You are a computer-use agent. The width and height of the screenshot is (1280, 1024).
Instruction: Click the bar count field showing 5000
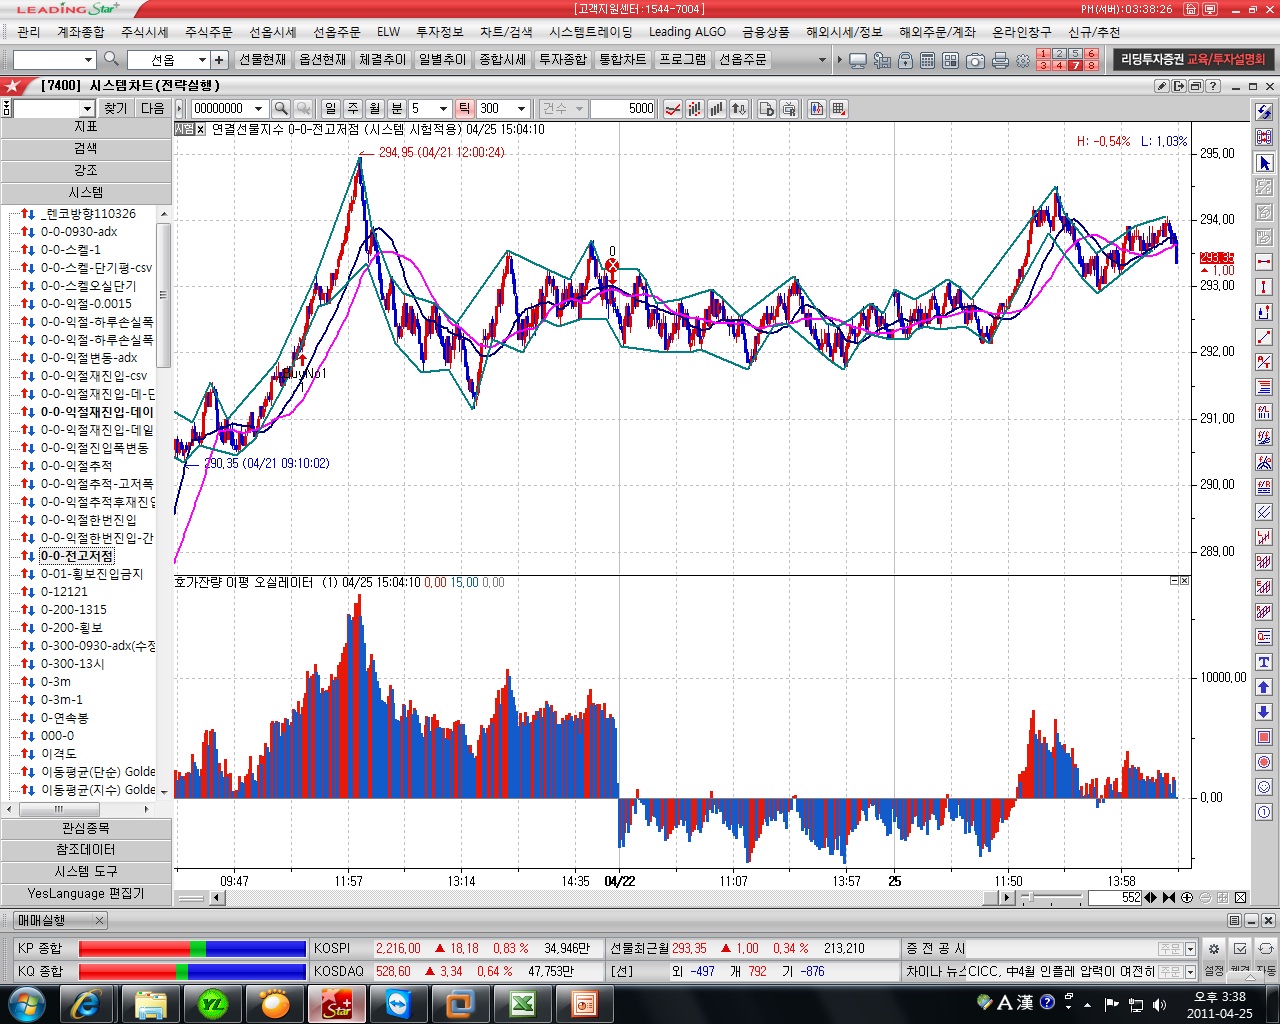point(623,108)
